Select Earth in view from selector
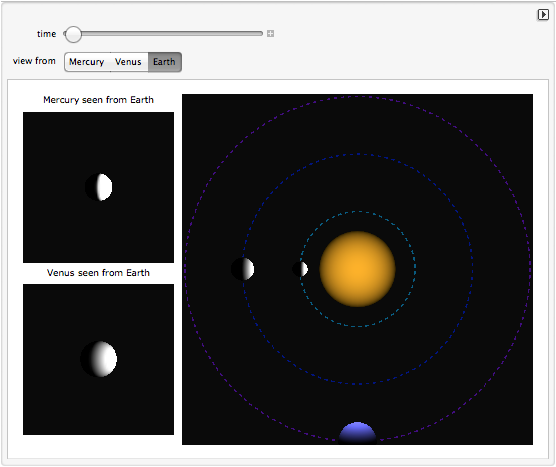Viewport: 556px width, 467px height. click(x=165, y=62)
